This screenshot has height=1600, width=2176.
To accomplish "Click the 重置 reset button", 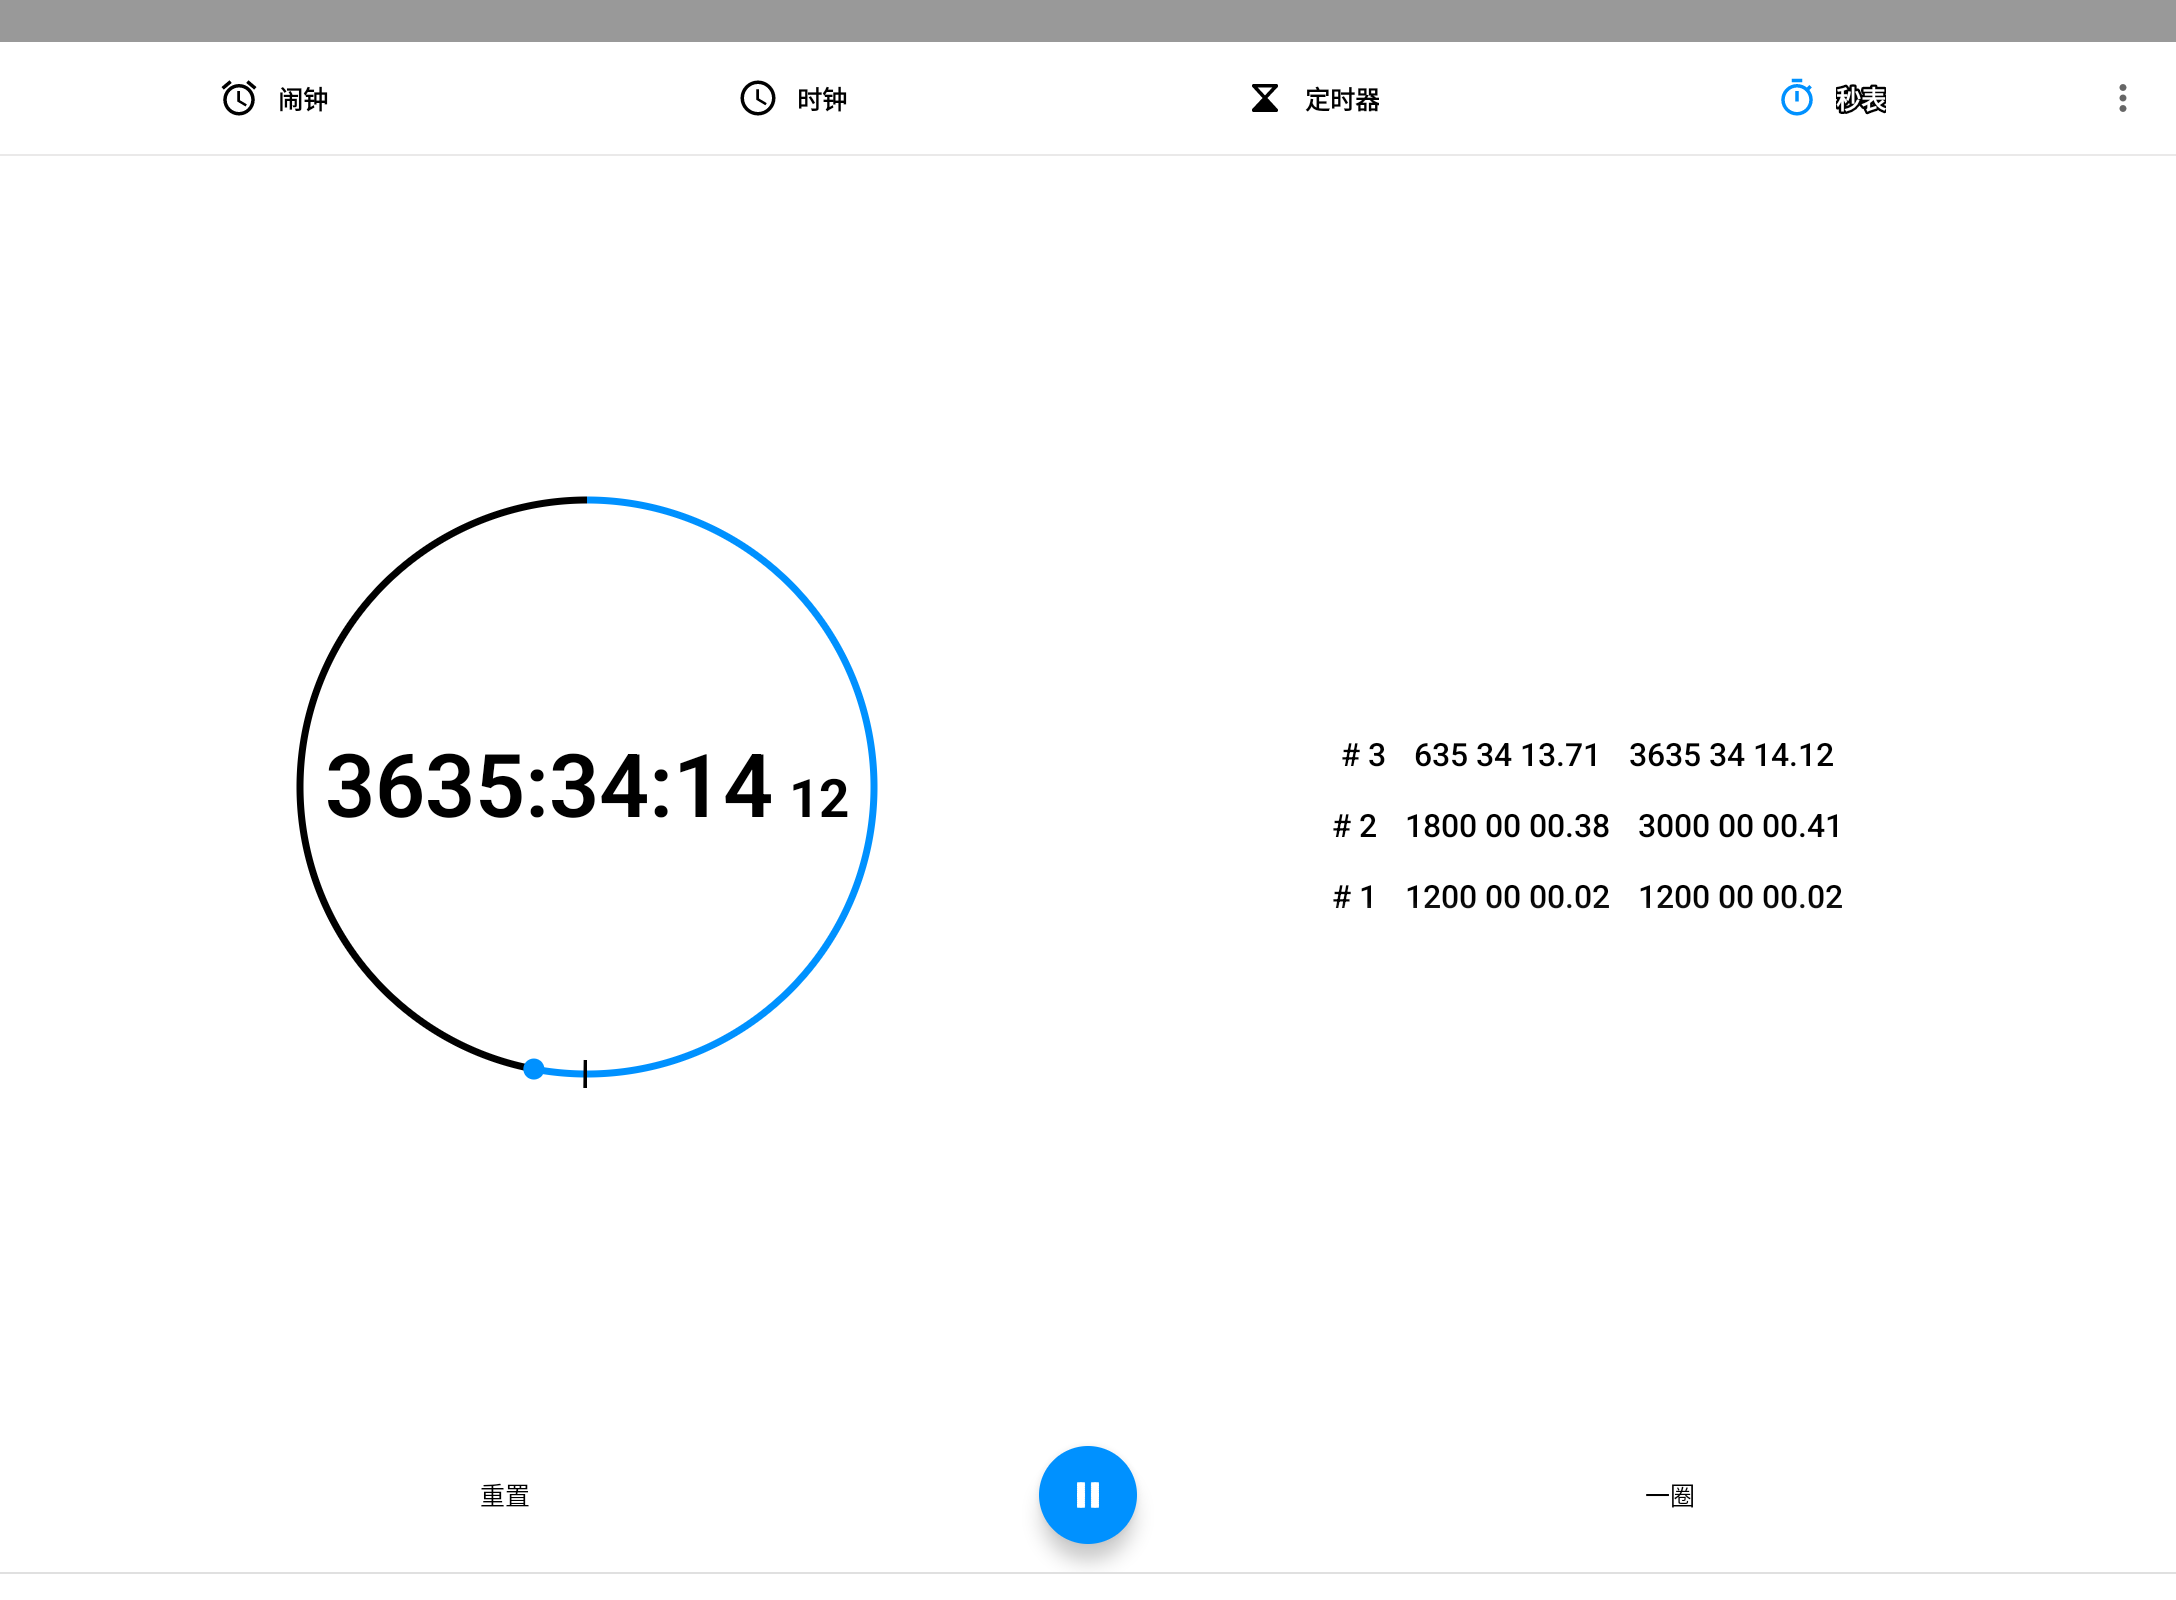I will [505, 1495].
